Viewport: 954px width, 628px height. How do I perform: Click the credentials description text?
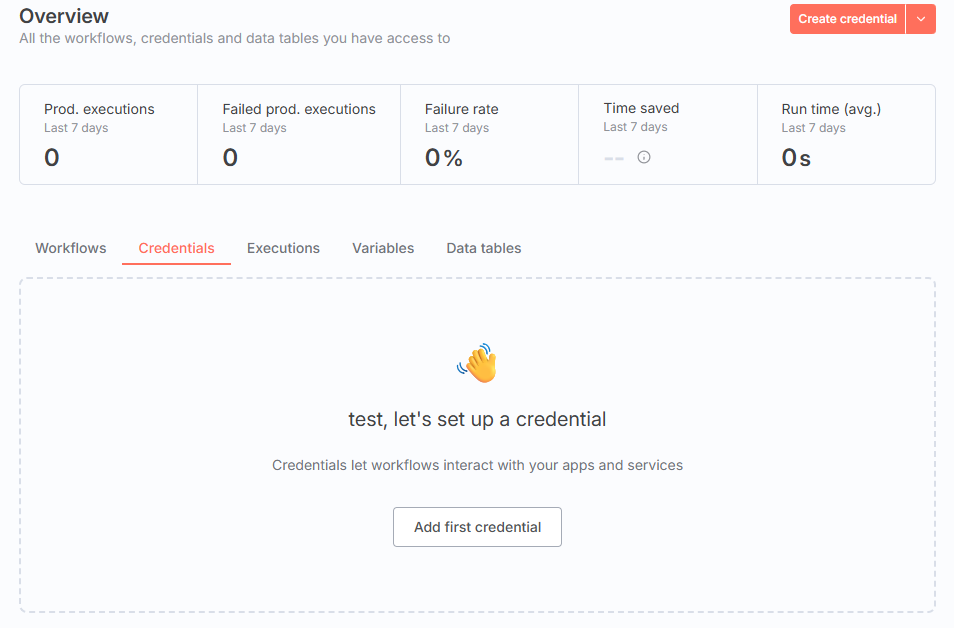click(x=477, y=465)
